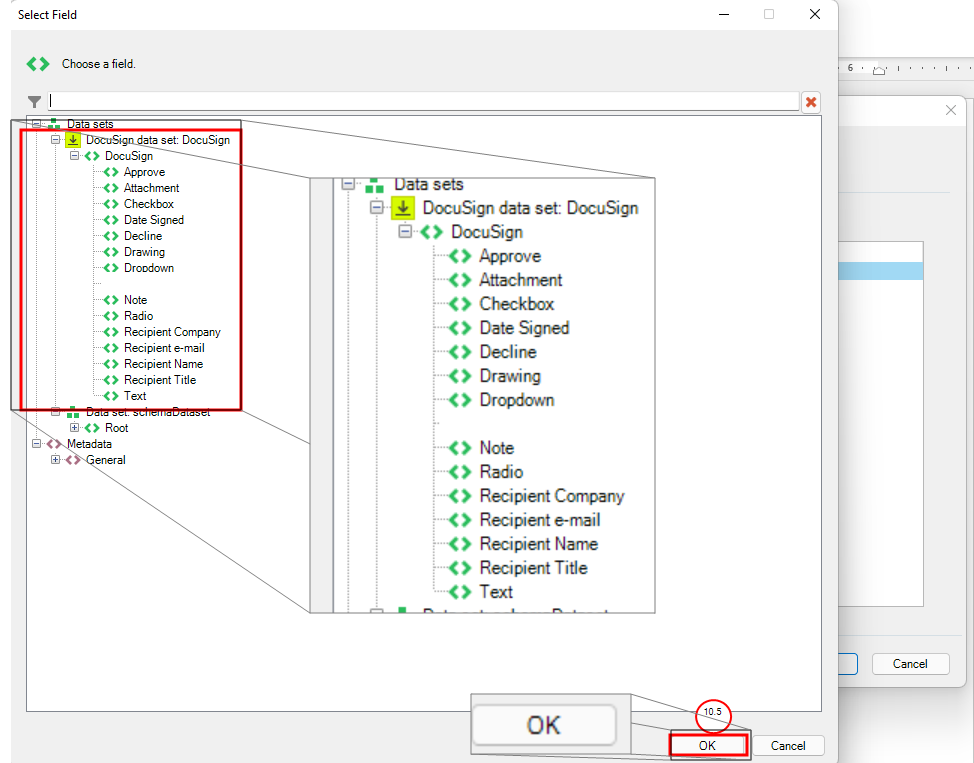The width and height of the screenshot is (974, 763).
Task: Click the Decline field icon in left tree
Action: coord(111,236)
